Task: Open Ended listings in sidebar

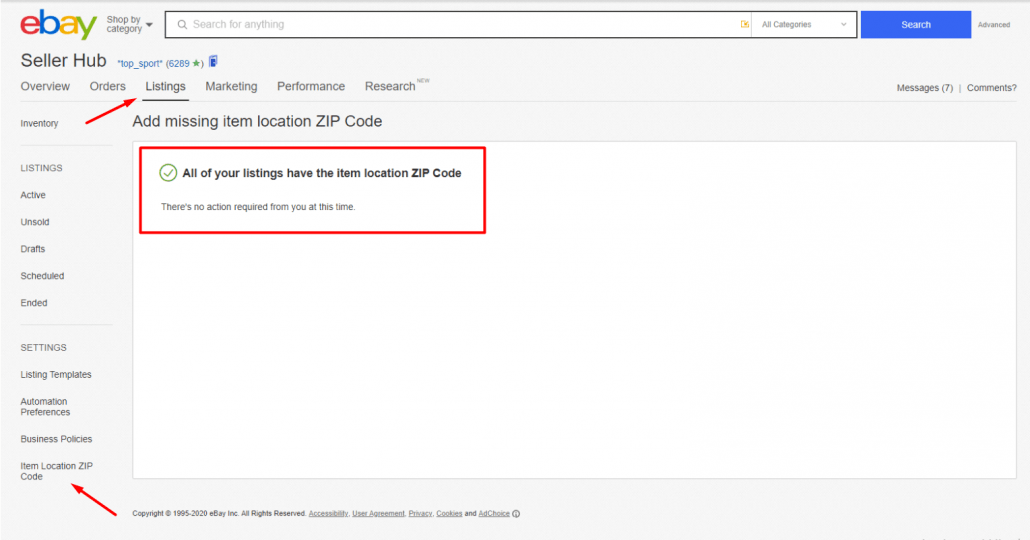Action: coord(34,303)
